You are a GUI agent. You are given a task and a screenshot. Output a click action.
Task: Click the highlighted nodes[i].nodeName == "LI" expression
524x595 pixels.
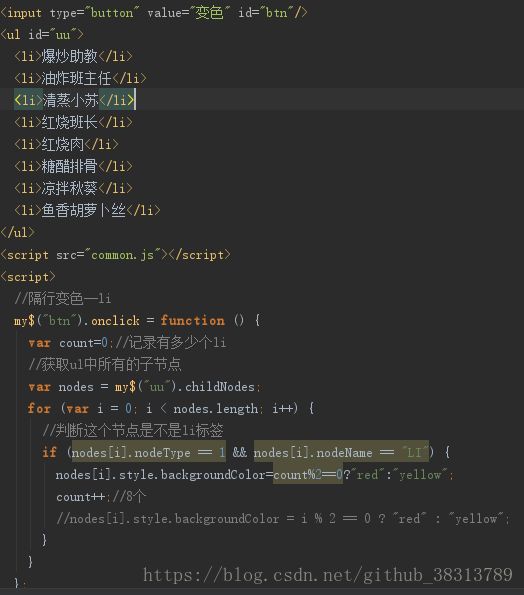coord(341,452)
